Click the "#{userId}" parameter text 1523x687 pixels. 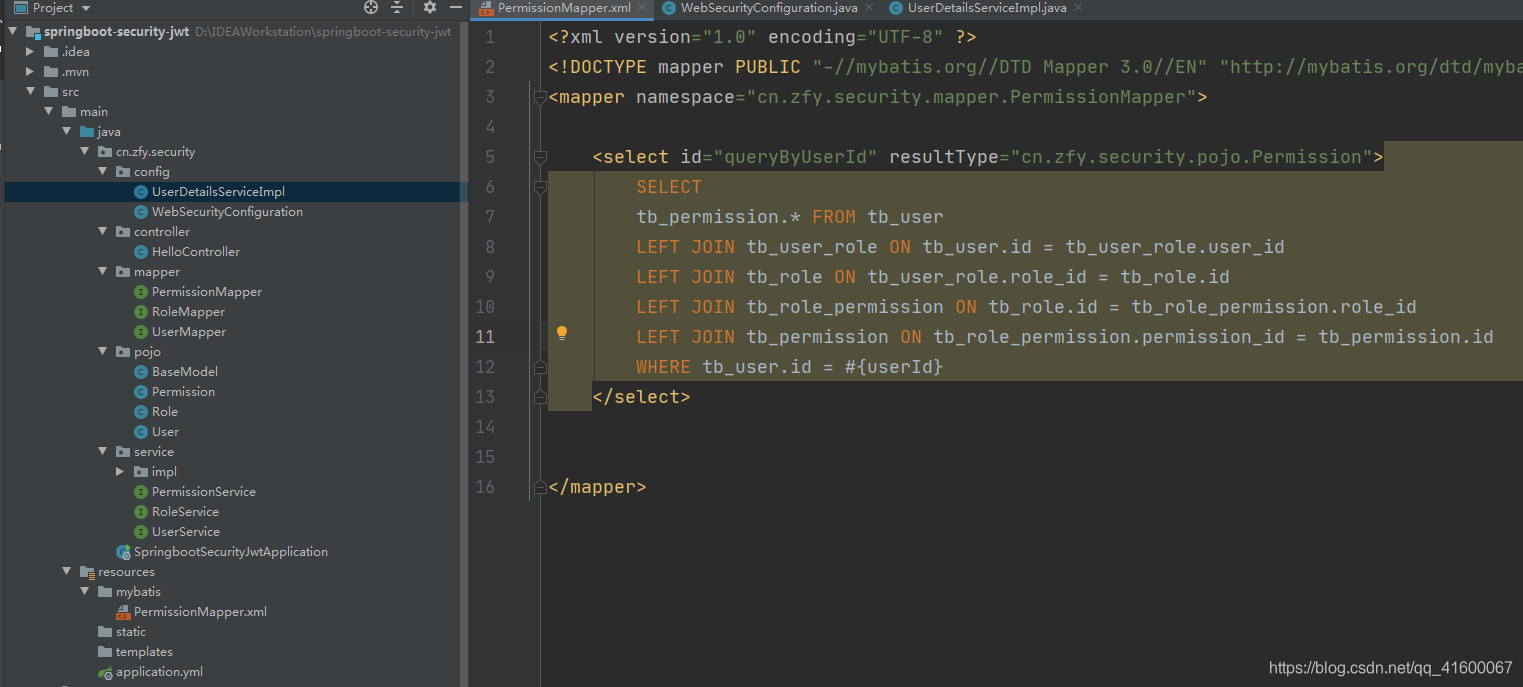(894, 367)
